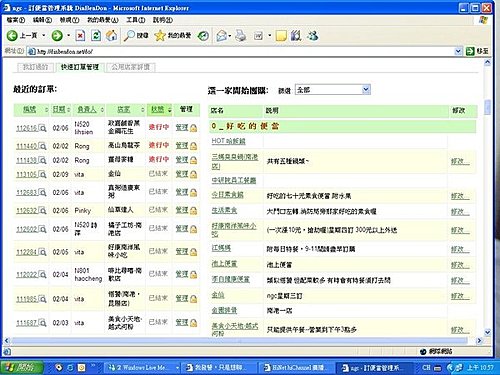Click 修改 link in the 江媽媽 row
This screenshot has height=375, width=500.
point(460,249)
